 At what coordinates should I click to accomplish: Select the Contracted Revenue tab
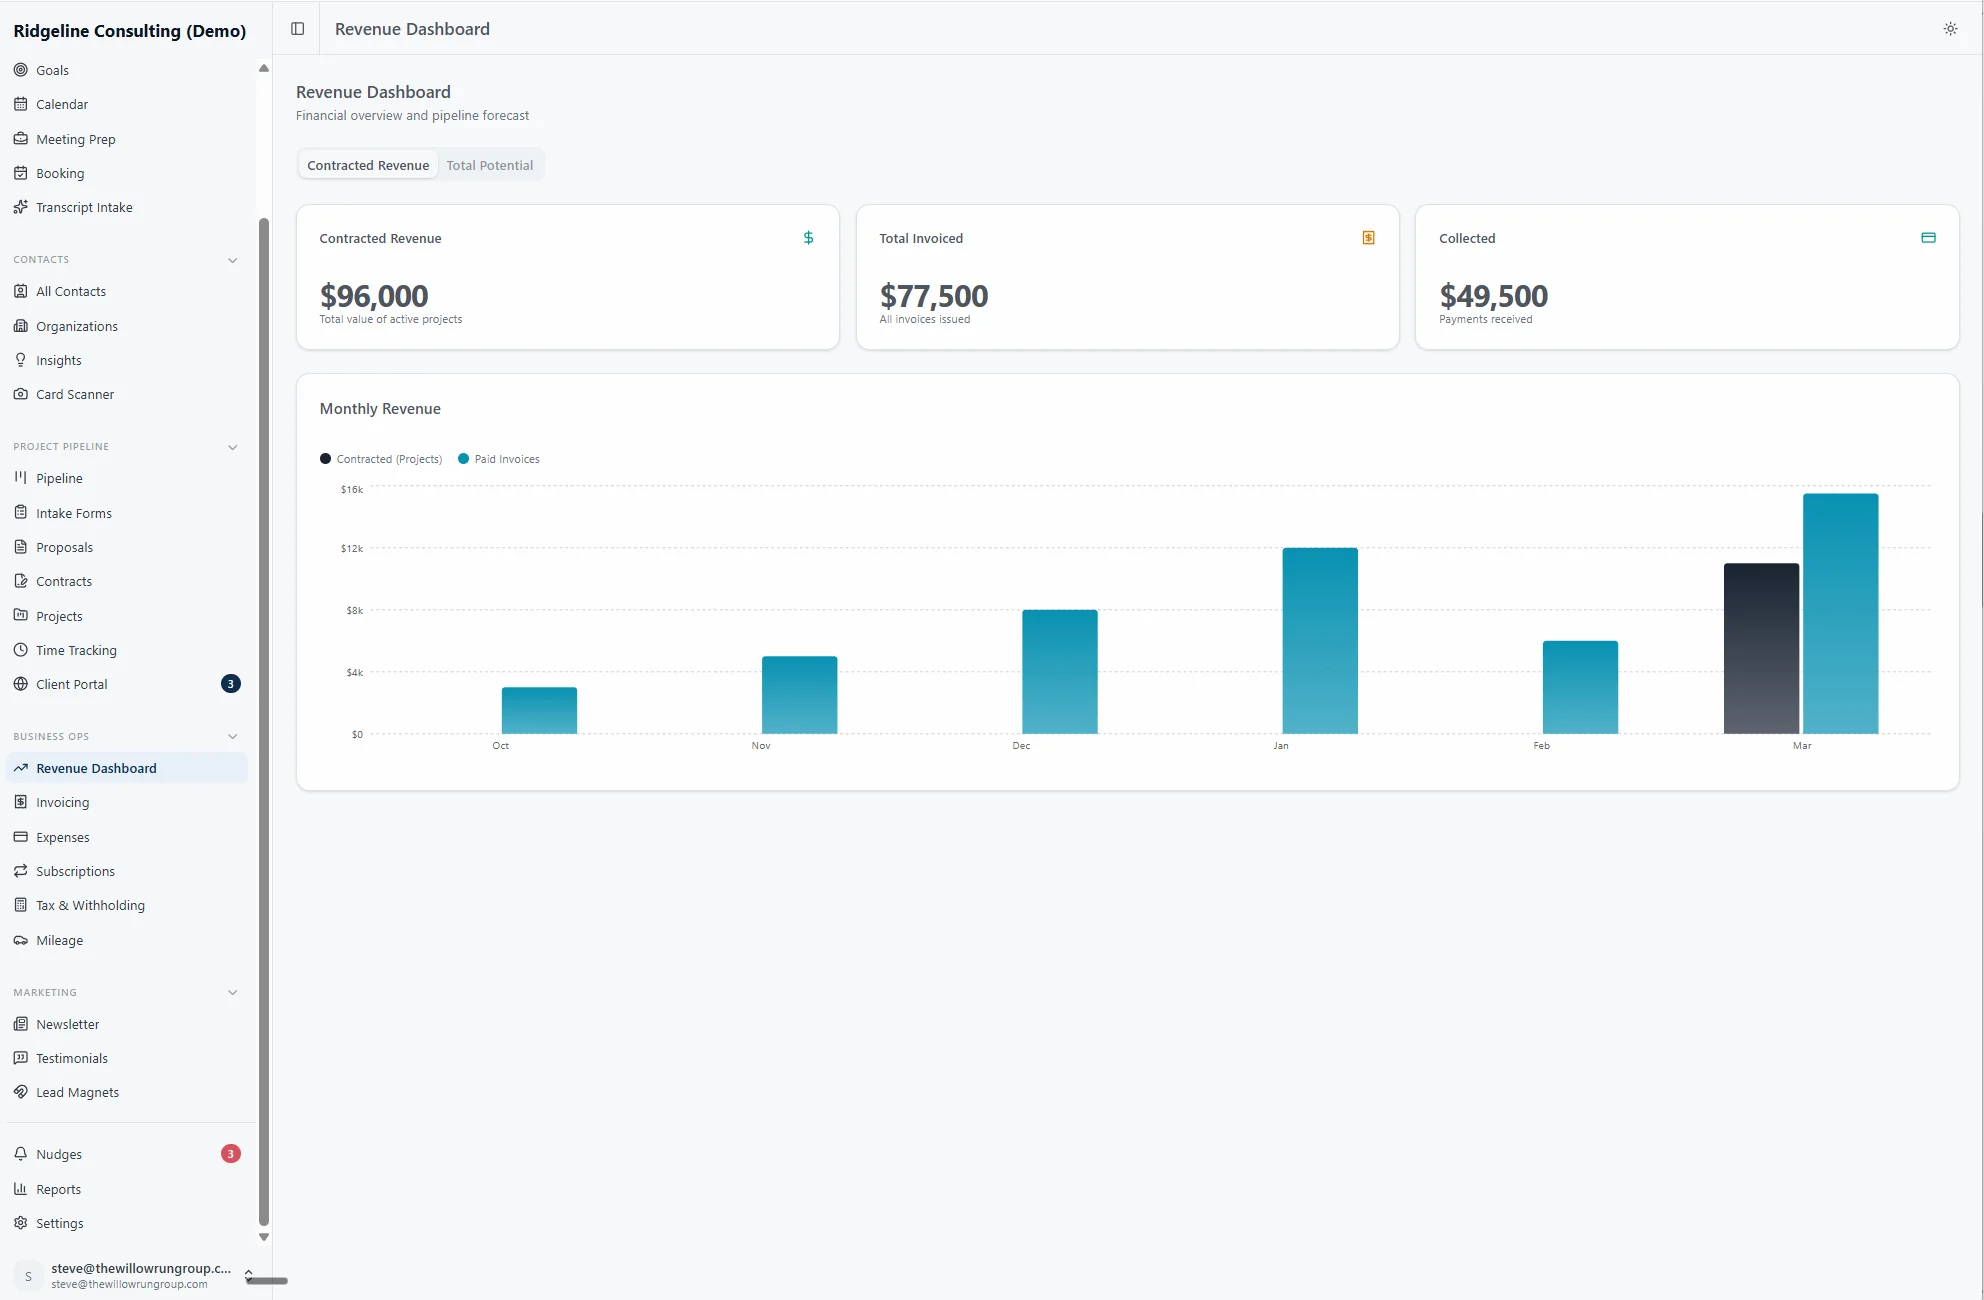click(x=367, y=164)
